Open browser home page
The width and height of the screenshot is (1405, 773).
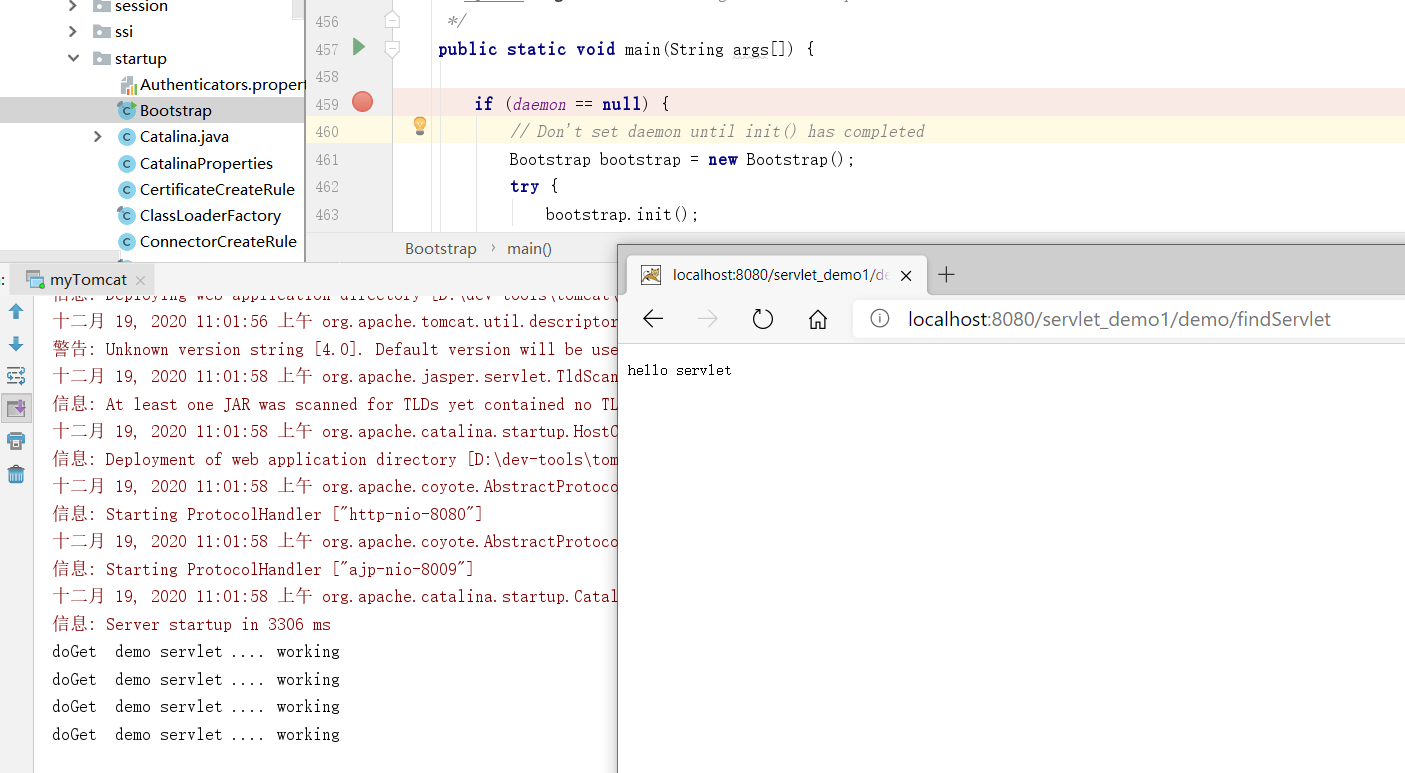tap(818, 319)
